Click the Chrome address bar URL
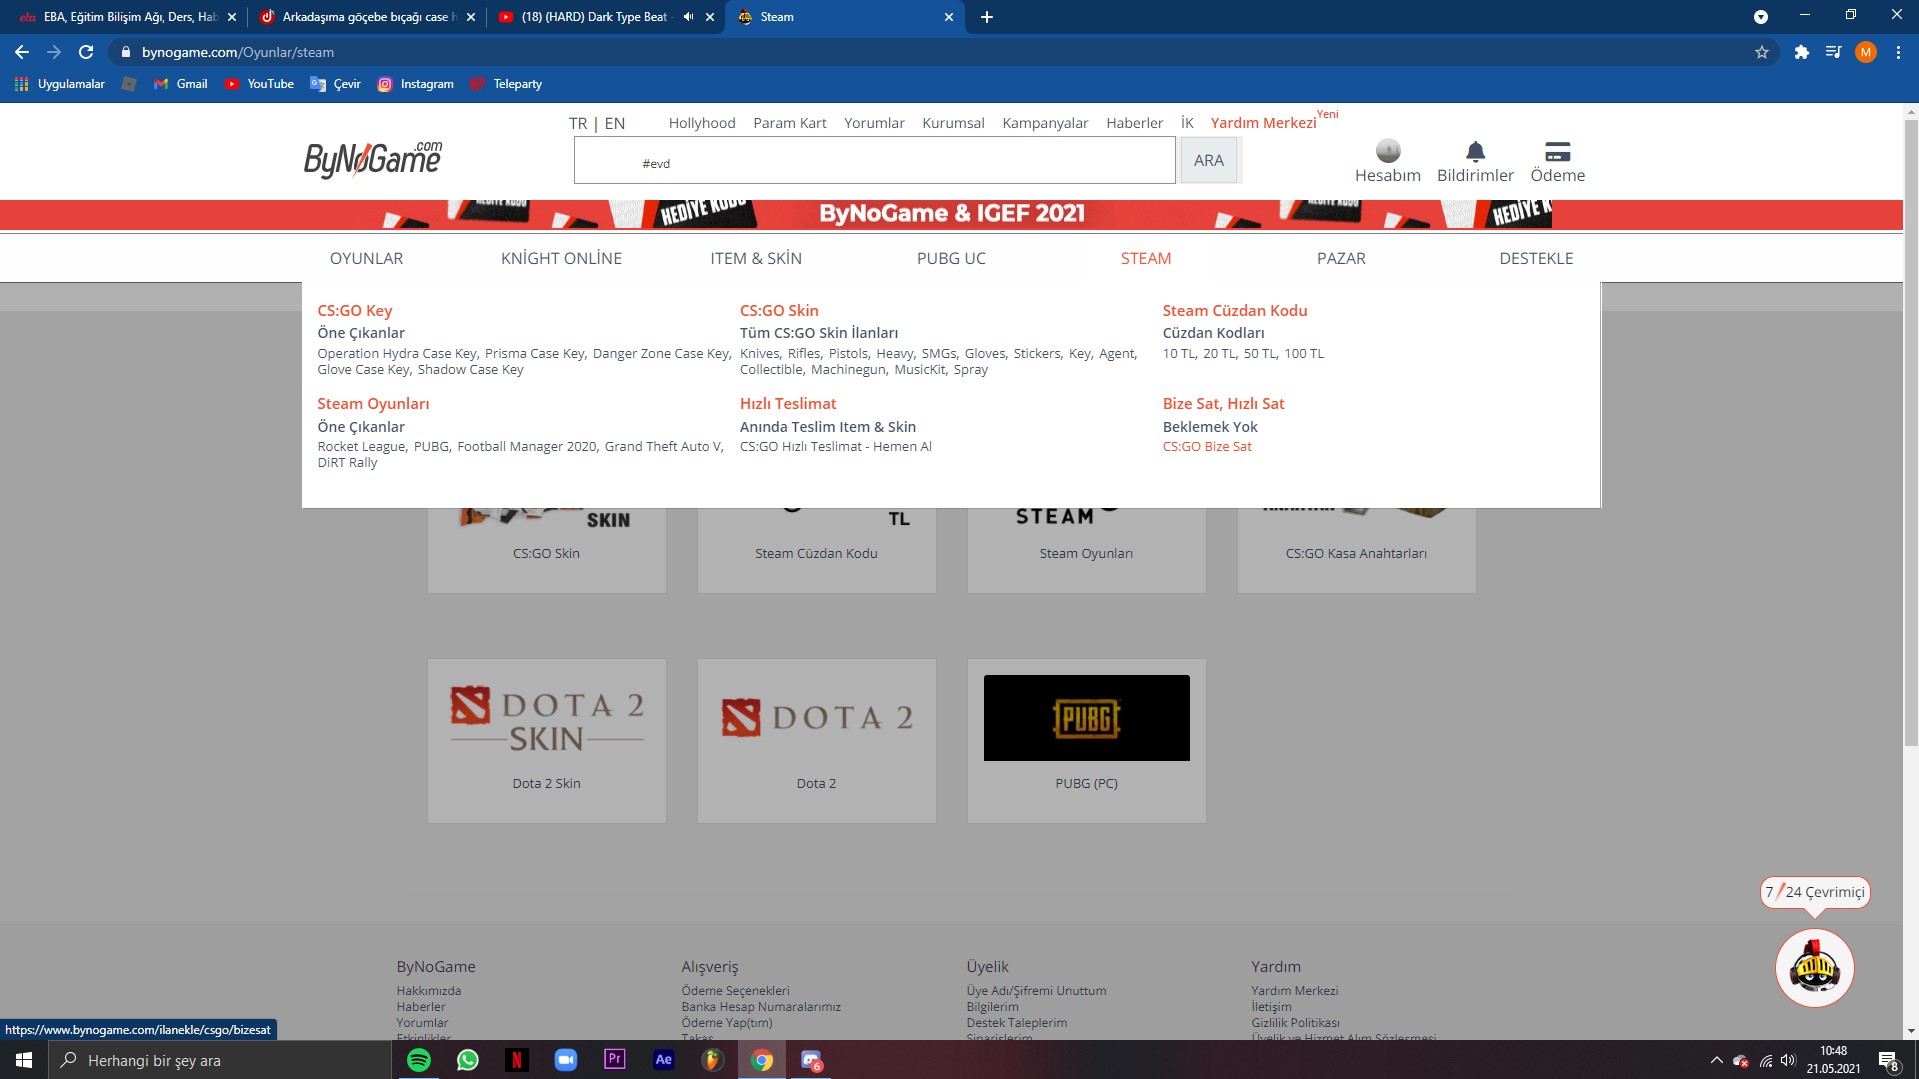This screenshot has height=1079, width=1919. [x=238, y=52]
